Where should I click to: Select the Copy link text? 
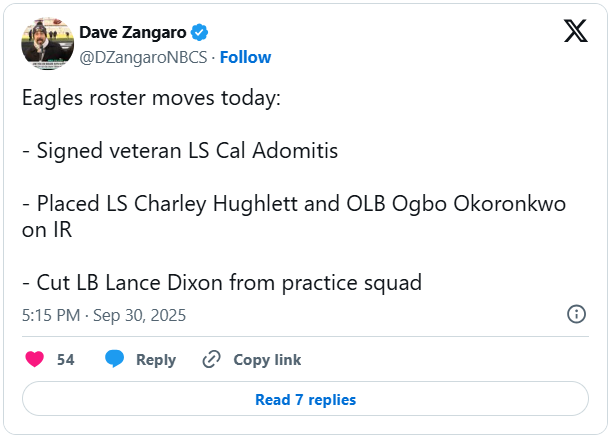[x=267, y=360]
